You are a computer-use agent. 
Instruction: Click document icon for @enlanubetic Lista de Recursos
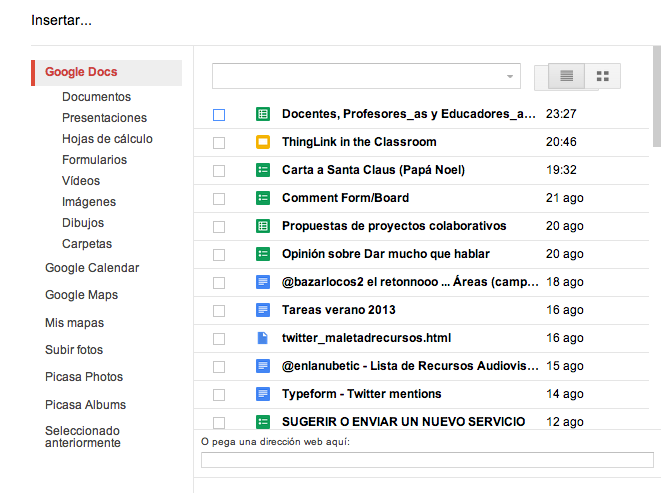(x=263, y=366)
